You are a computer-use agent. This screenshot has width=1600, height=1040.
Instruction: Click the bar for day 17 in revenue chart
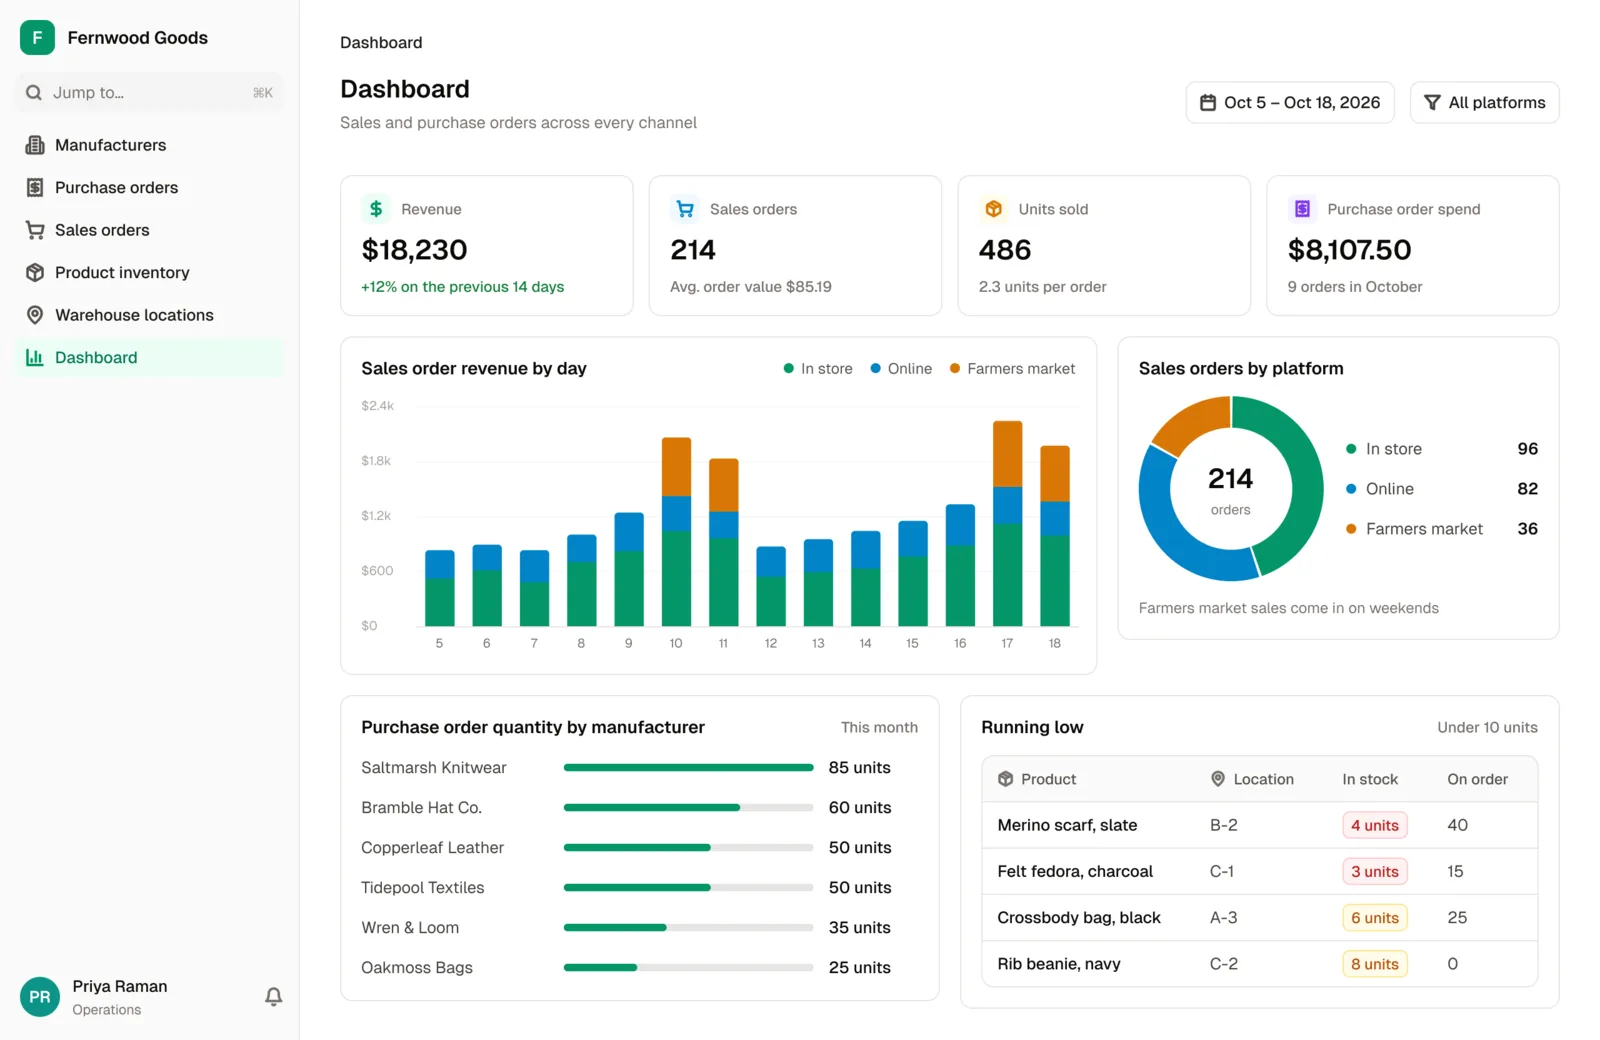pos(1007,524)
